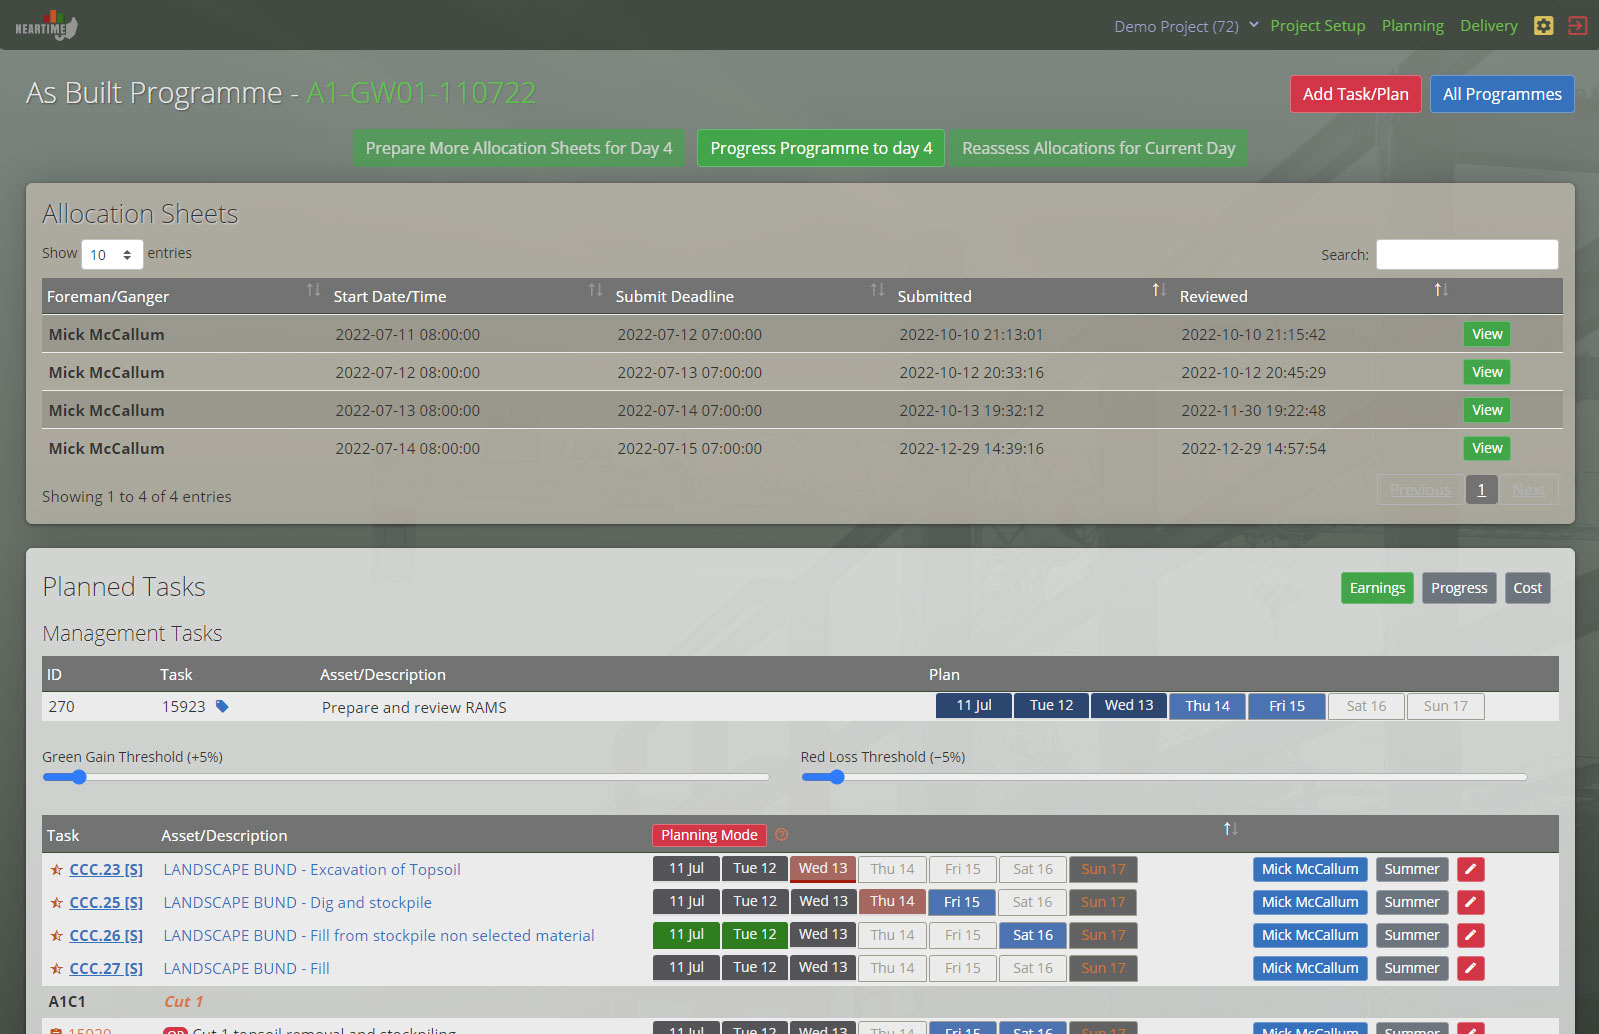Click the Neartime logo
The width and height of the screenshot is (1599, 1034).
pos(46,25)
